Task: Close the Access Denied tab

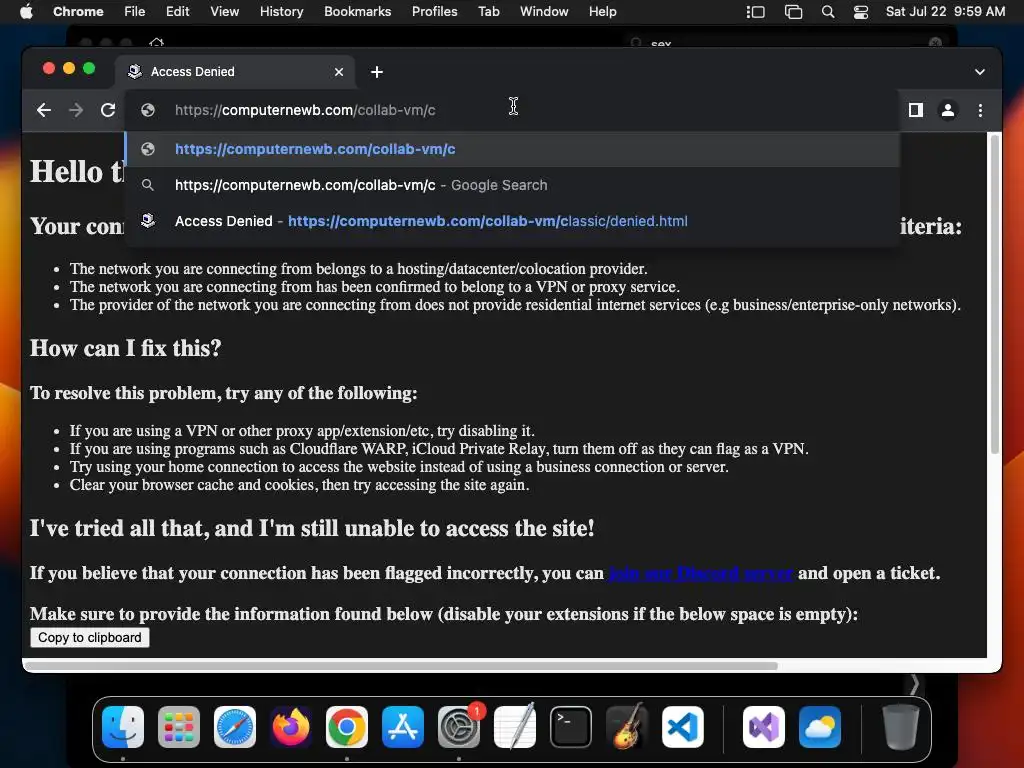Action: (x=339, y=72)
